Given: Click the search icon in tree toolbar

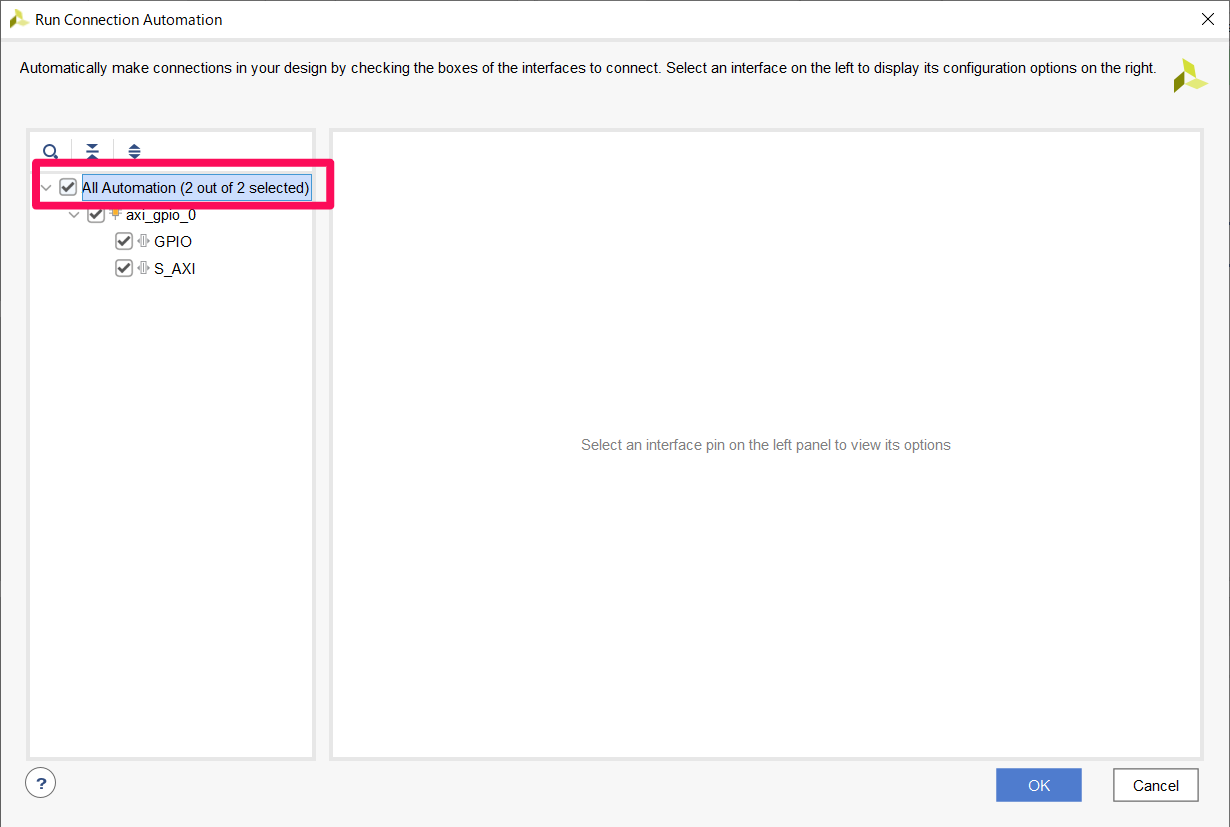Looking at the screenshot, I should 50,152.
